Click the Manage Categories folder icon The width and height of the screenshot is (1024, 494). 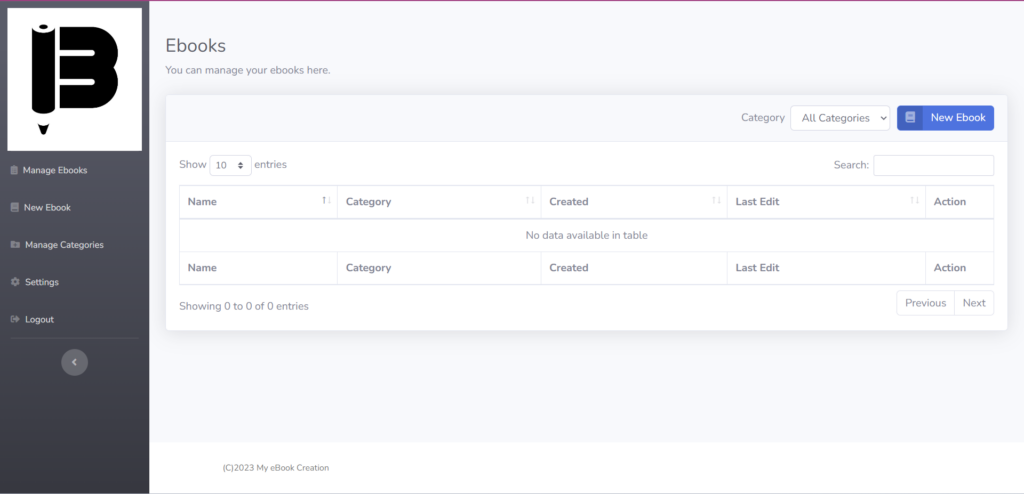[15, 245]
